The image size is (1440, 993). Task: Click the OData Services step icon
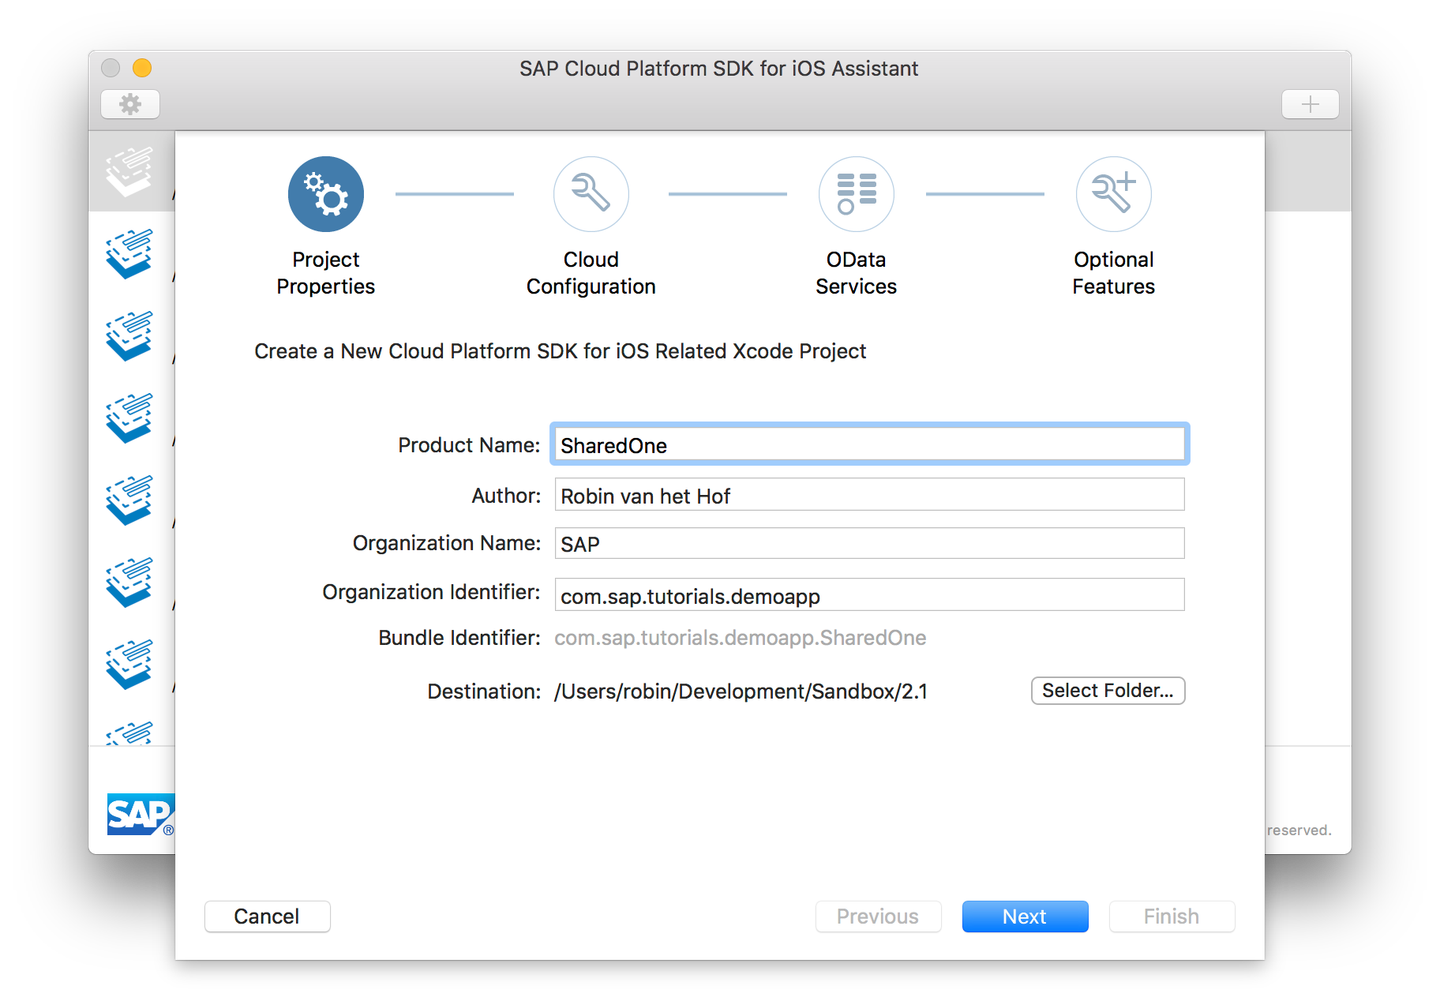pos(856,194)
